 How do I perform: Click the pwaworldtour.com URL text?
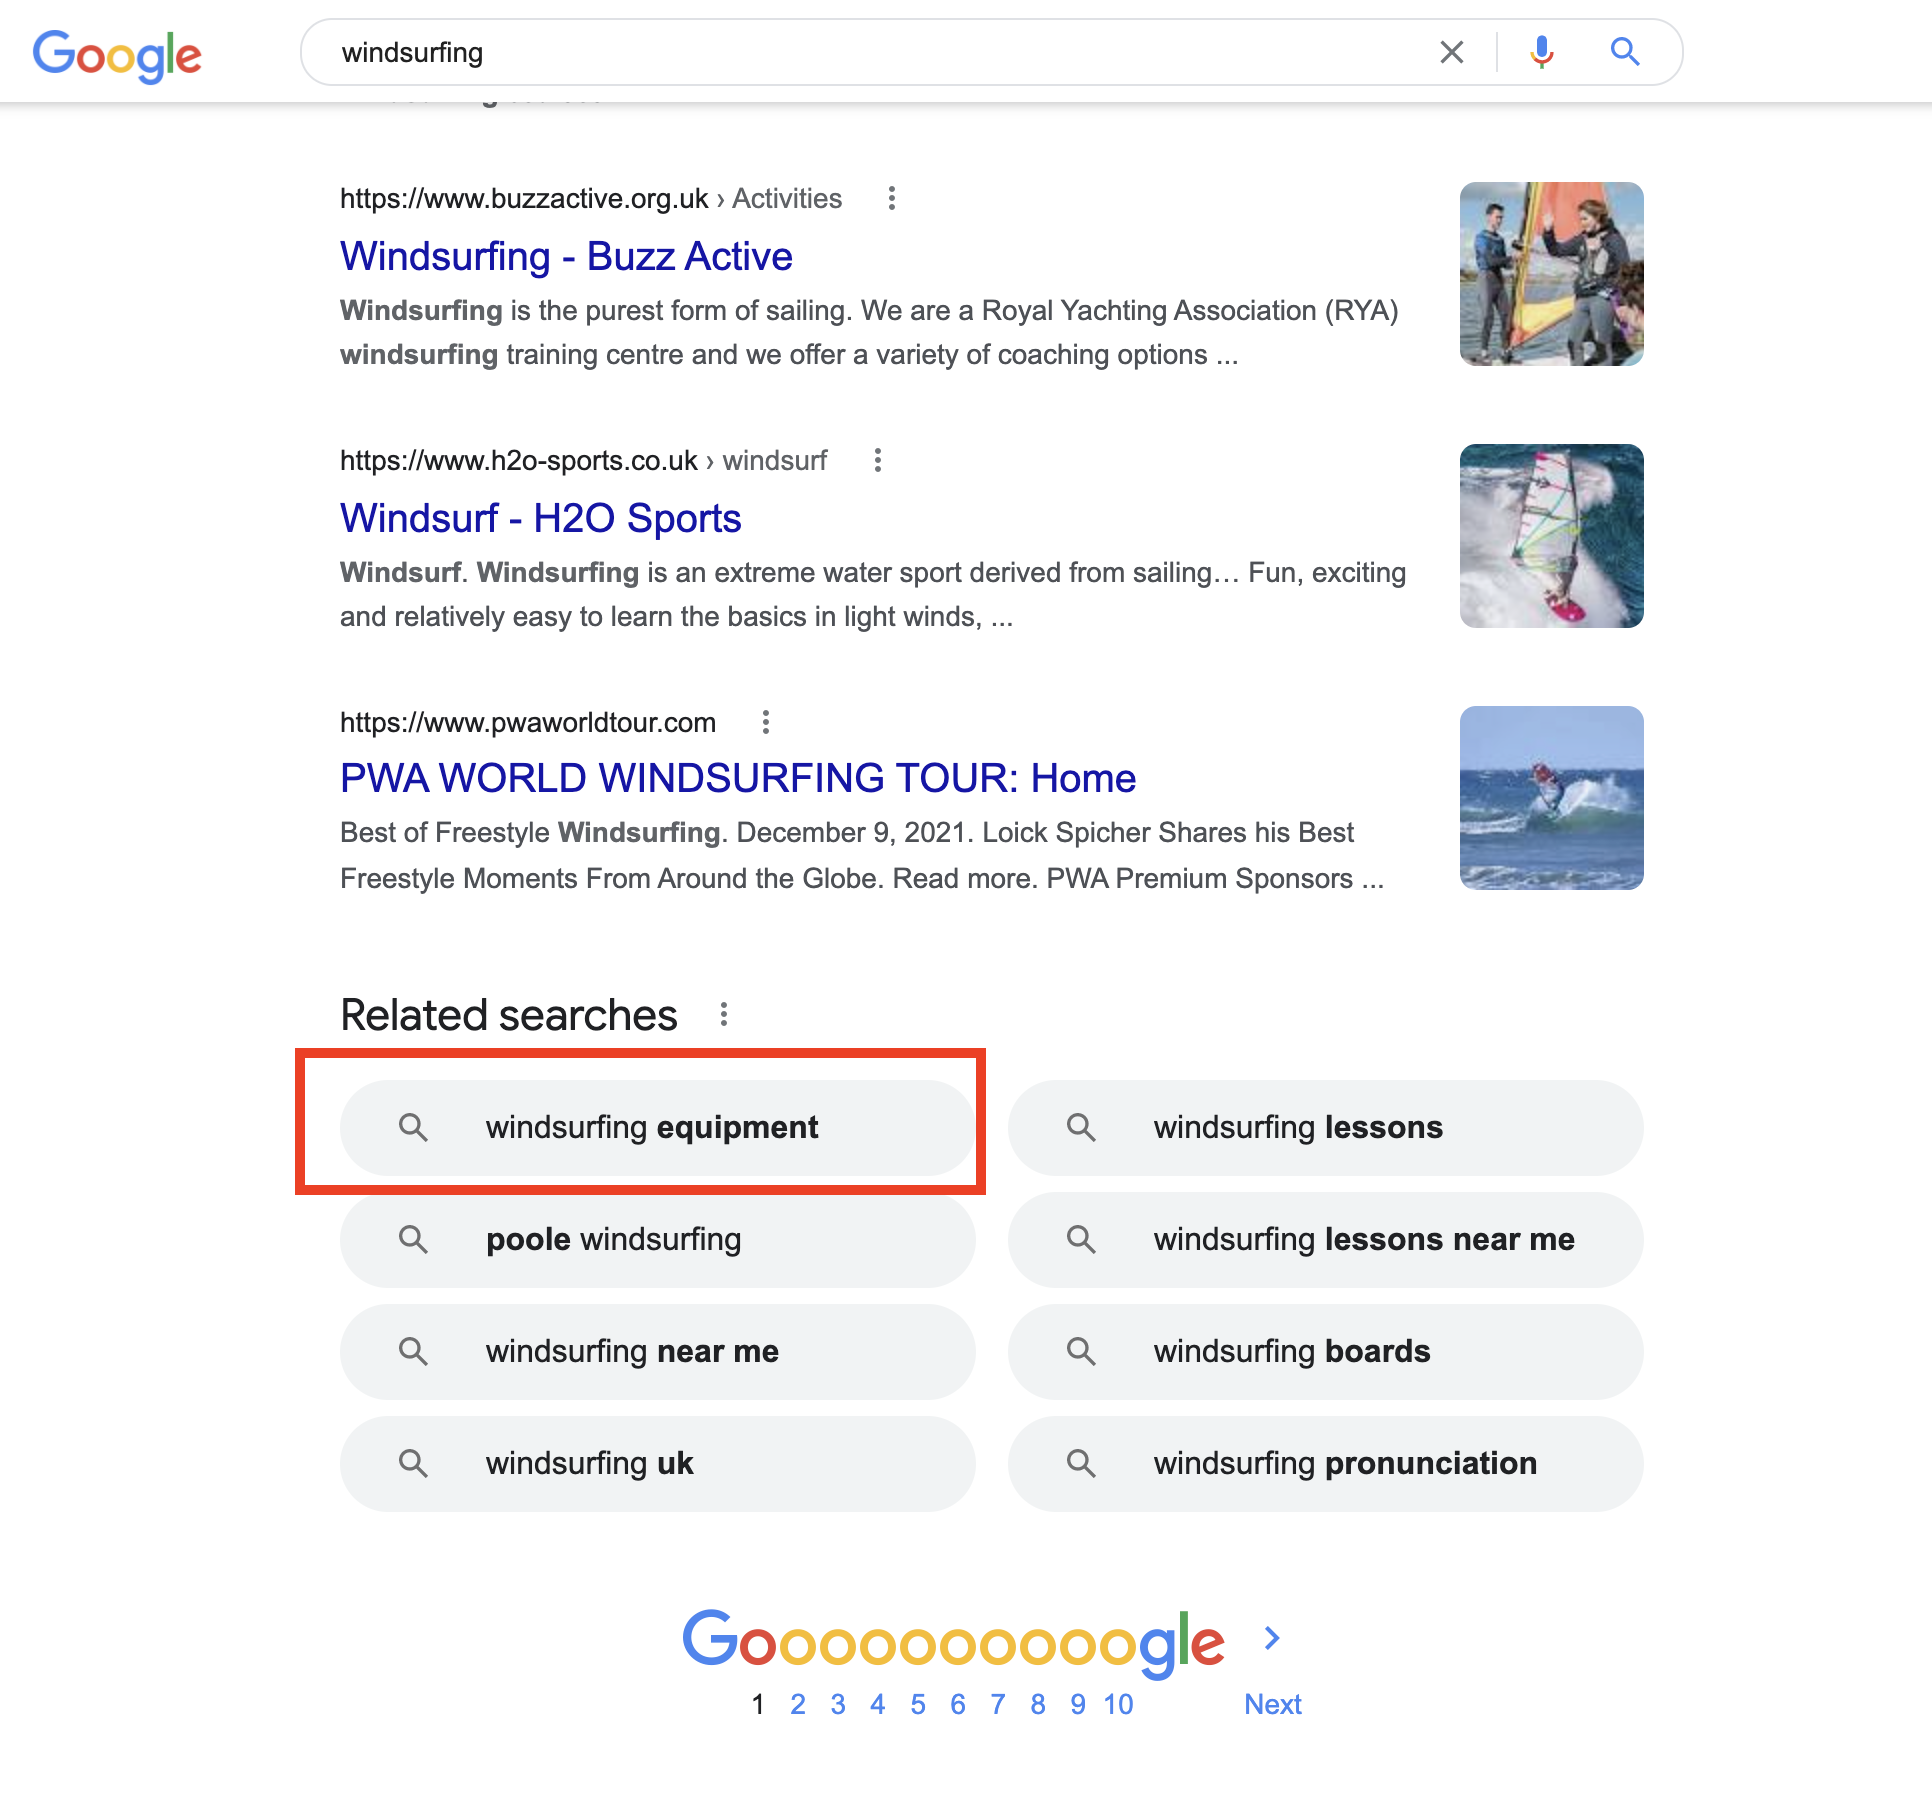click(x=528, y=722)
